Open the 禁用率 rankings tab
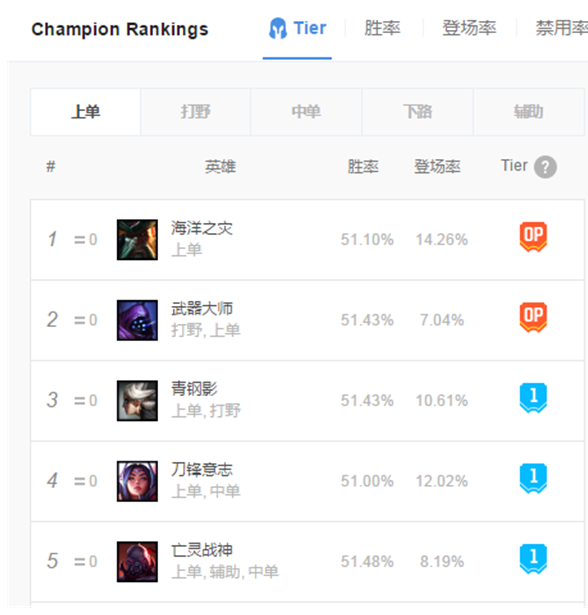The width and height of the screenshot is (588, 615). click(562, 28)
